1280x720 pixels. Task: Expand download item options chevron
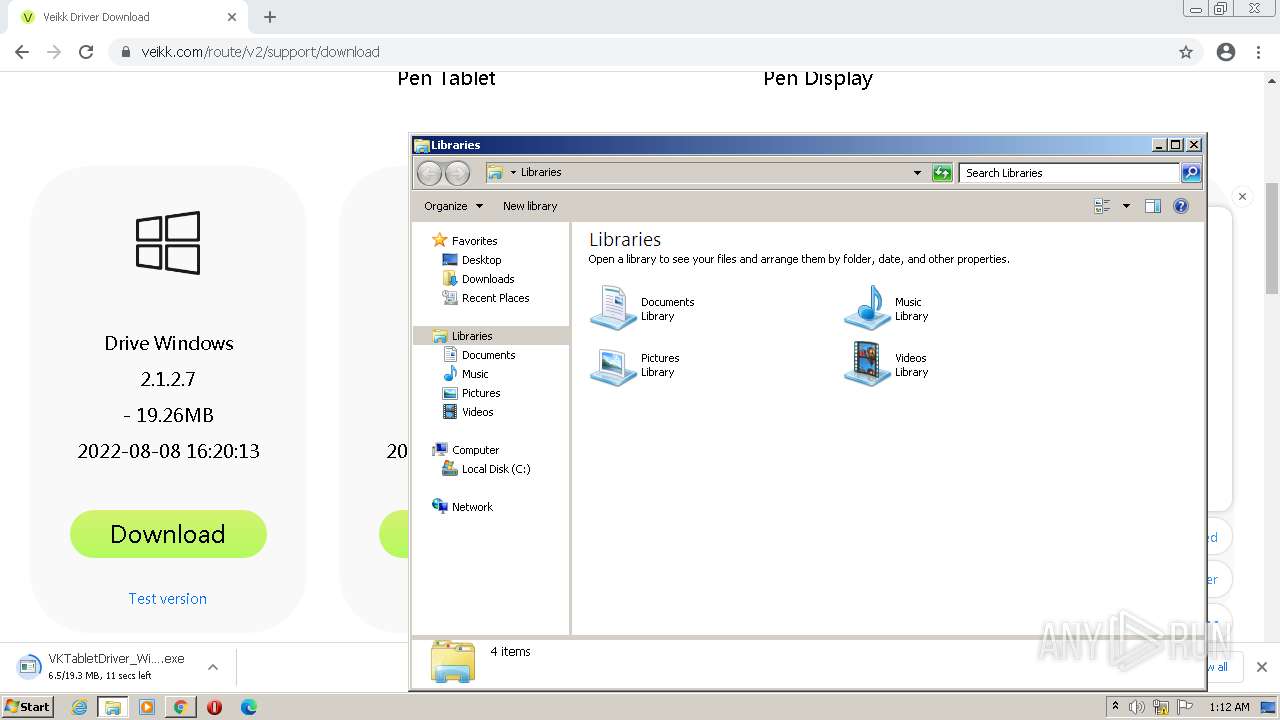(x=213, y=667)
